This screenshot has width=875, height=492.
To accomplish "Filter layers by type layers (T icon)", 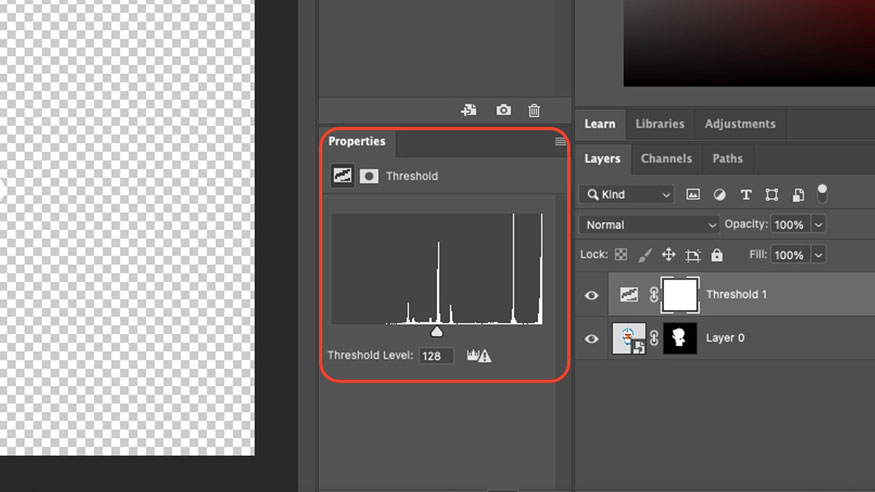I will [746, 194].
